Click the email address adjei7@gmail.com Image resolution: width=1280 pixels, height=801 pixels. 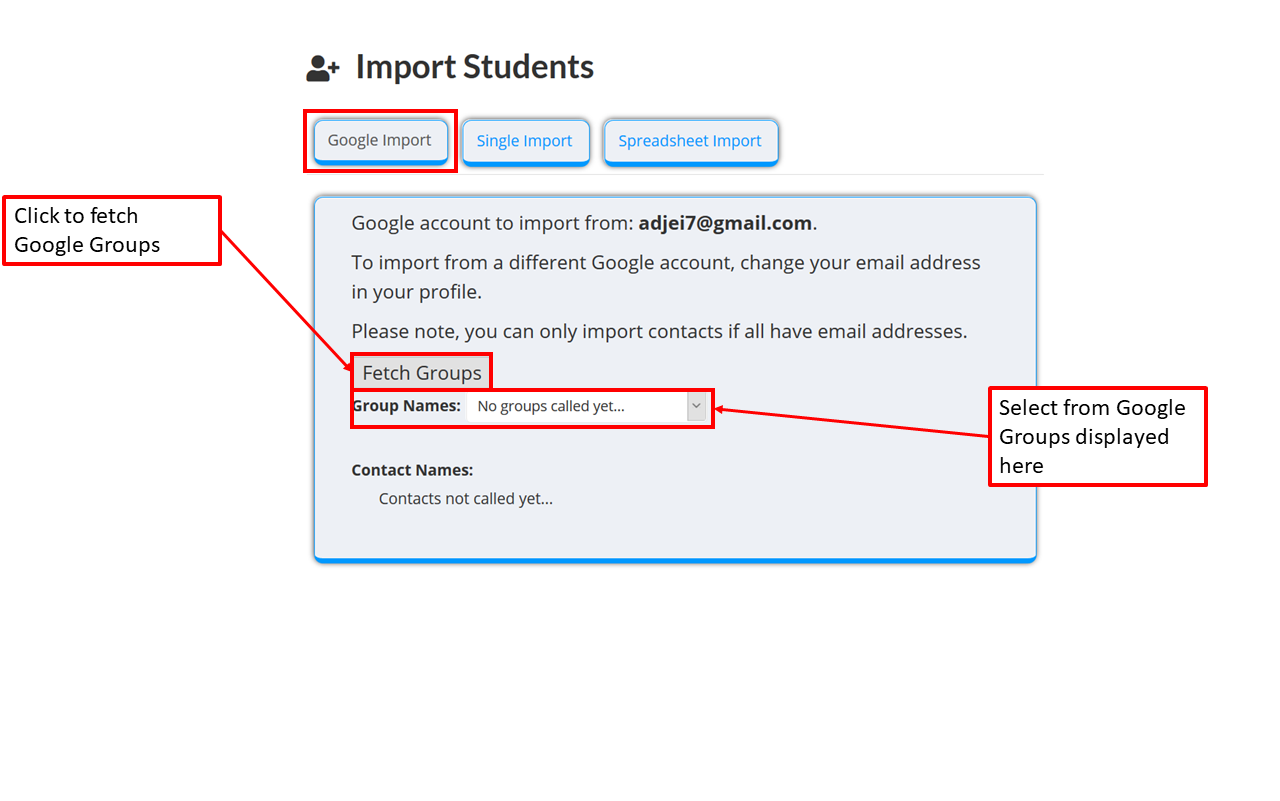point(724,222)
